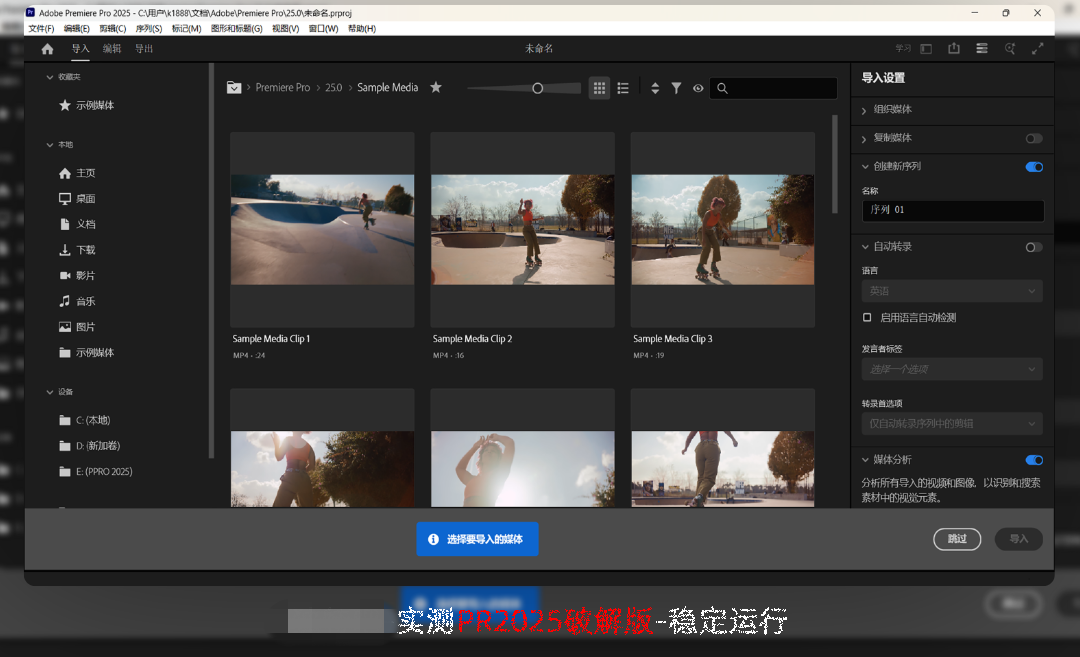Open 影片 videos location
Image resolution: width=1080 pixels, height=657 pixels.
pos(77,275)
